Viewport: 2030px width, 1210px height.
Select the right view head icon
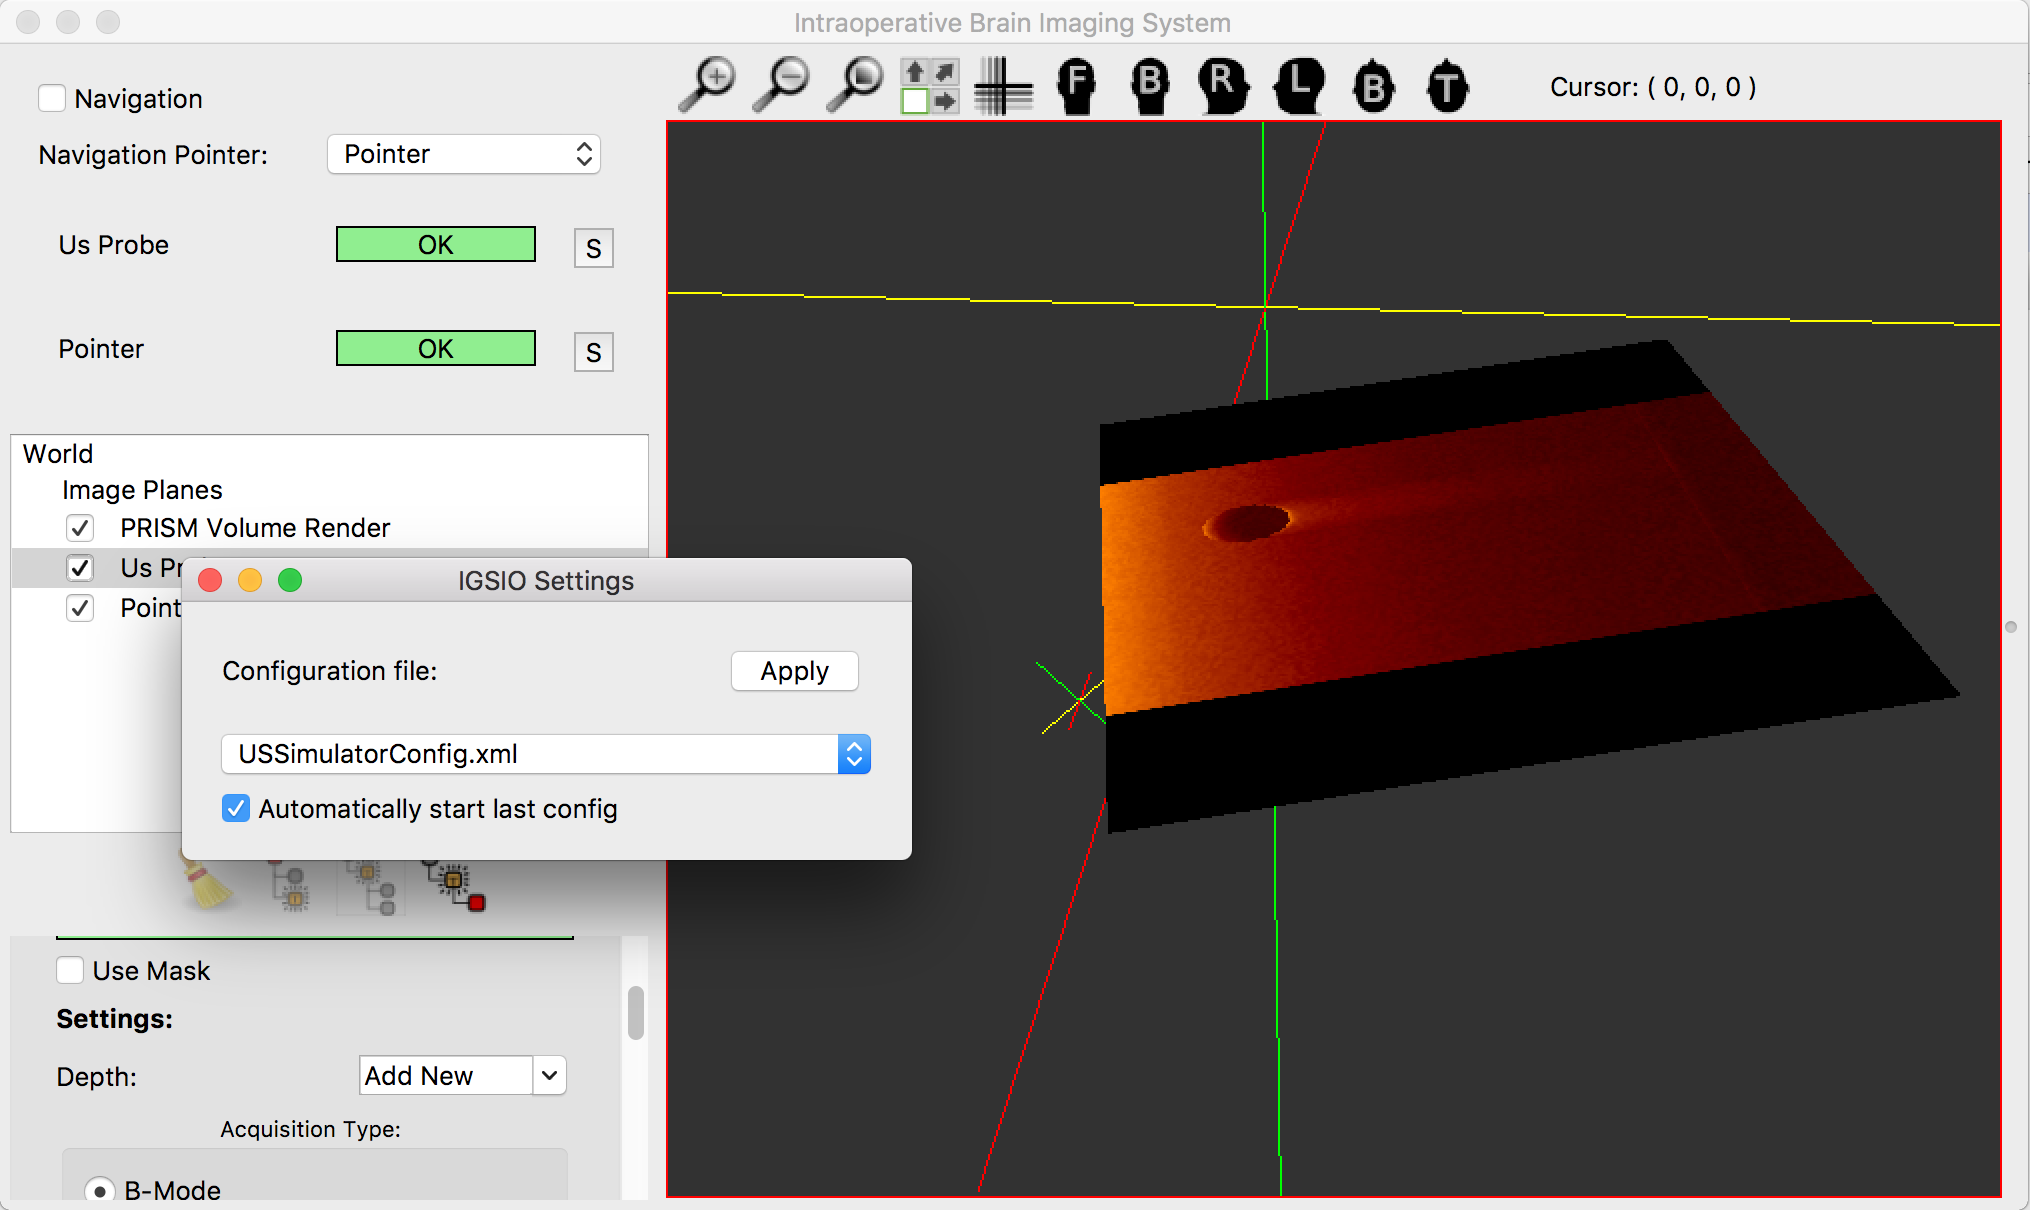(x=1223, y=87)
